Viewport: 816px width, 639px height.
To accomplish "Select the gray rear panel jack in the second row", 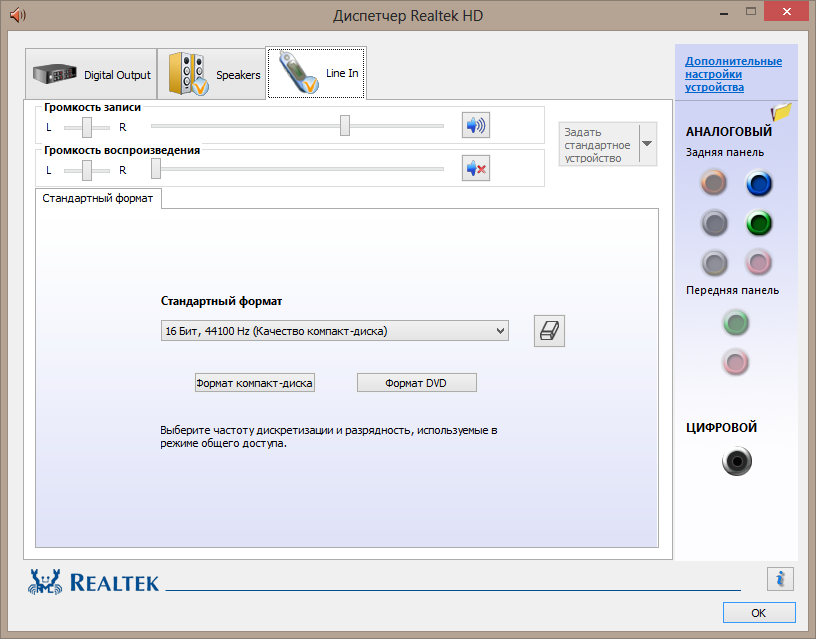I will (x=714, y=223).
